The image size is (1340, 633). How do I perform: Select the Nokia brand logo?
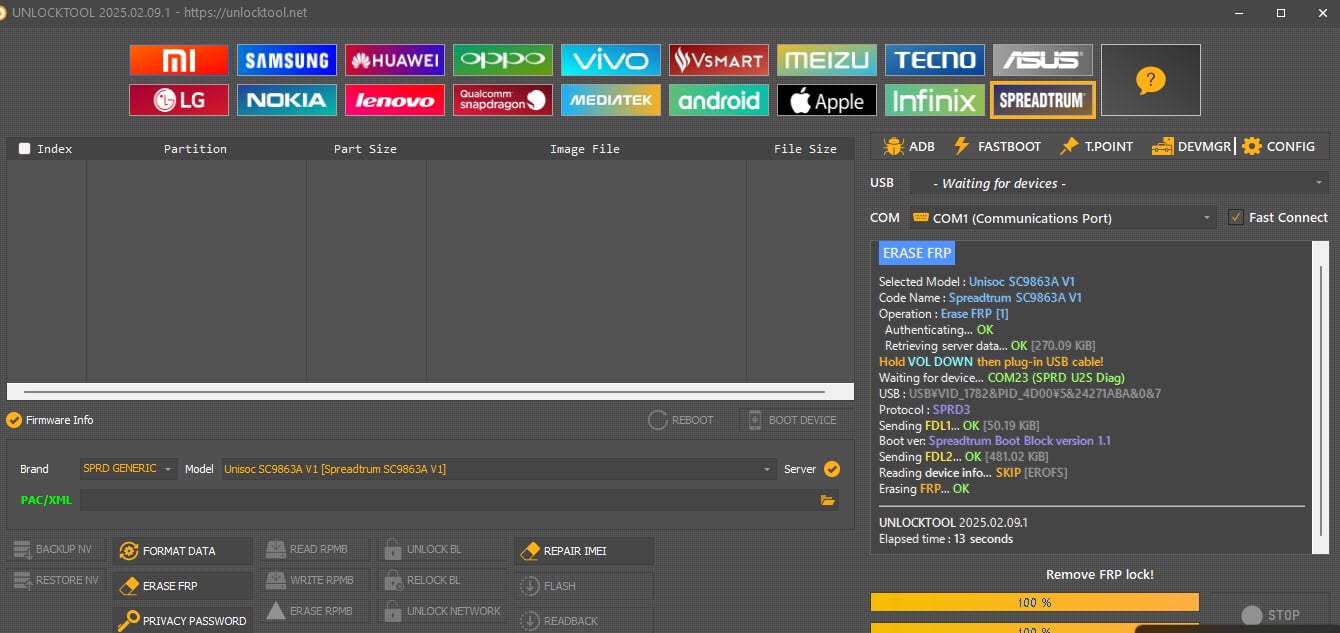pyautogui.click(x=287, y=100)
